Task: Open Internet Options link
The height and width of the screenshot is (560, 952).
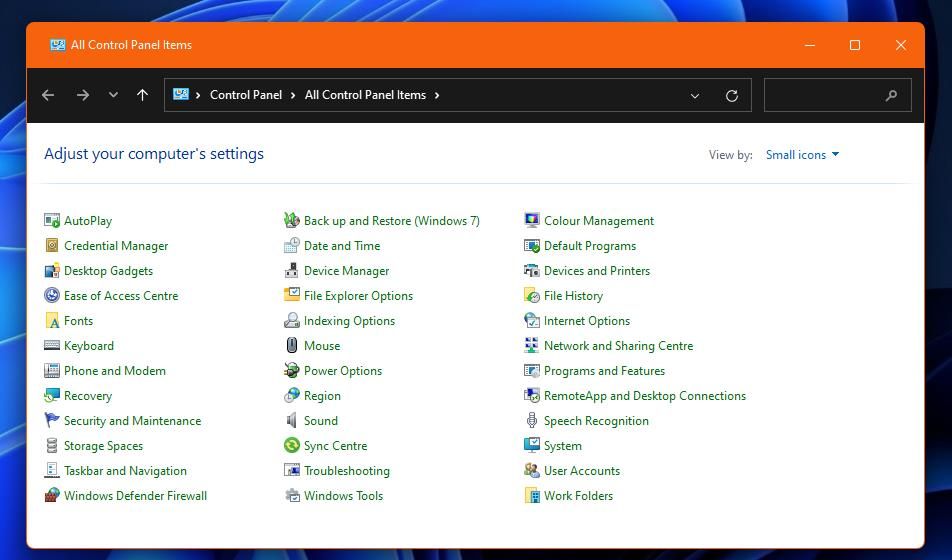Action: pyautogui.click(x=587, y=321)
